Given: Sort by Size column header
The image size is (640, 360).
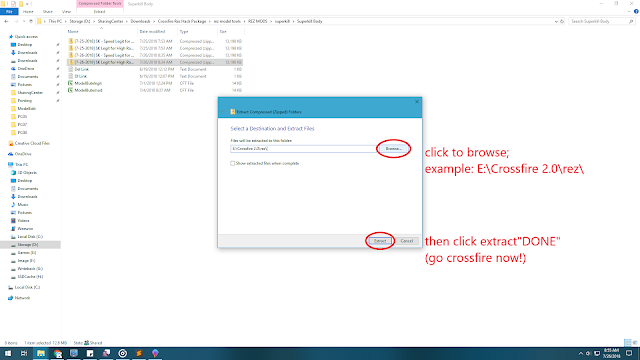Looking at the screenshot, I should (x=231, y=31).
